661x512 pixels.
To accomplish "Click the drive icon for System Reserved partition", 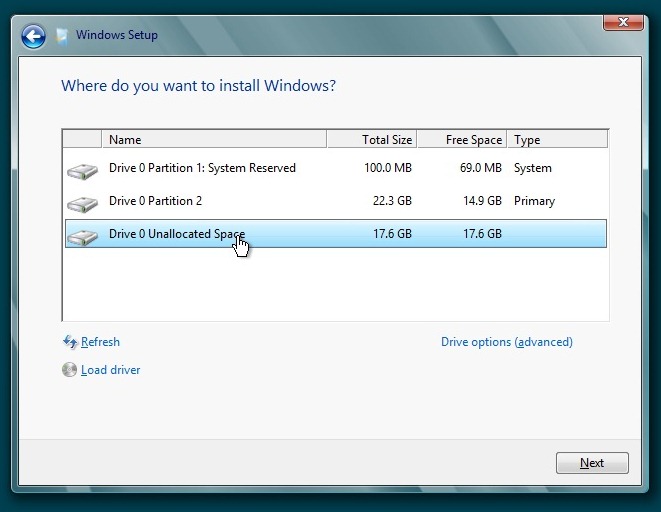I will coord(82,171).
